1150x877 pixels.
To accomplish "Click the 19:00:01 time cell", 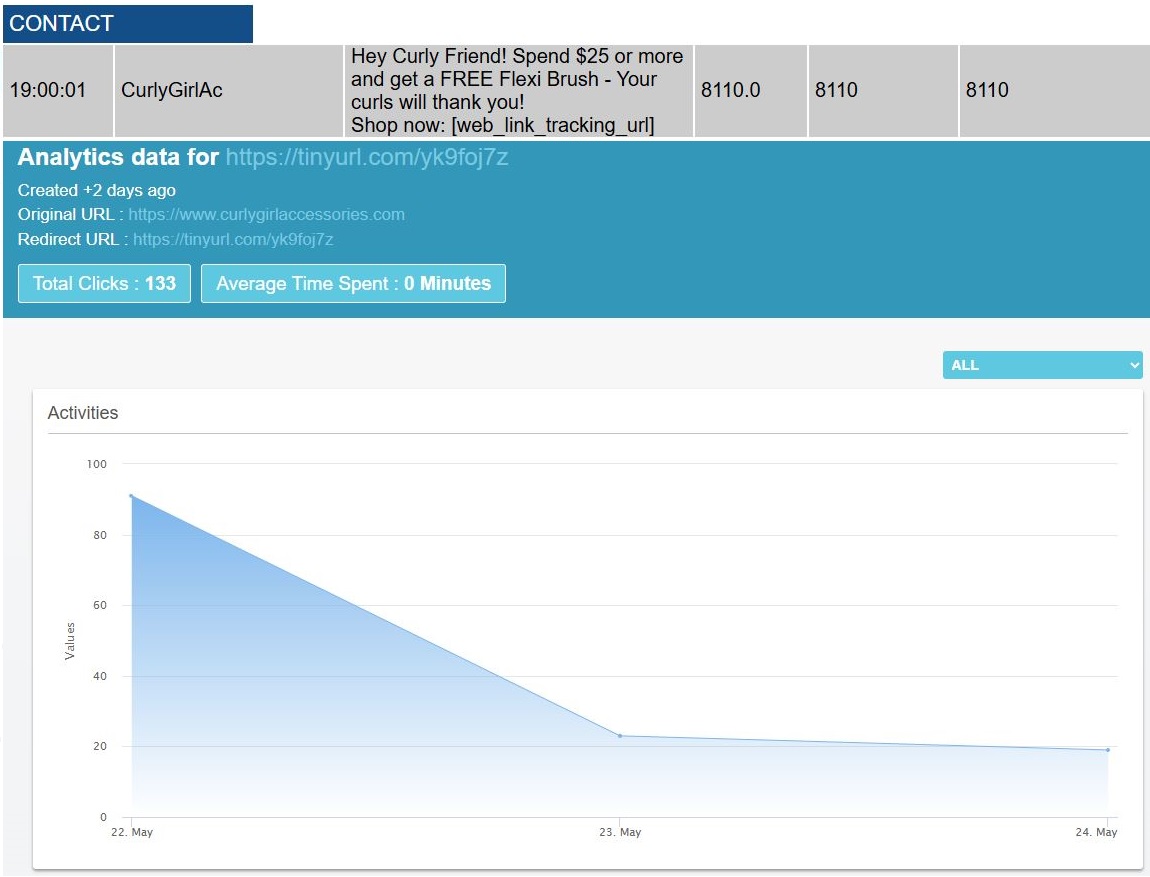I will coord(58,90).
